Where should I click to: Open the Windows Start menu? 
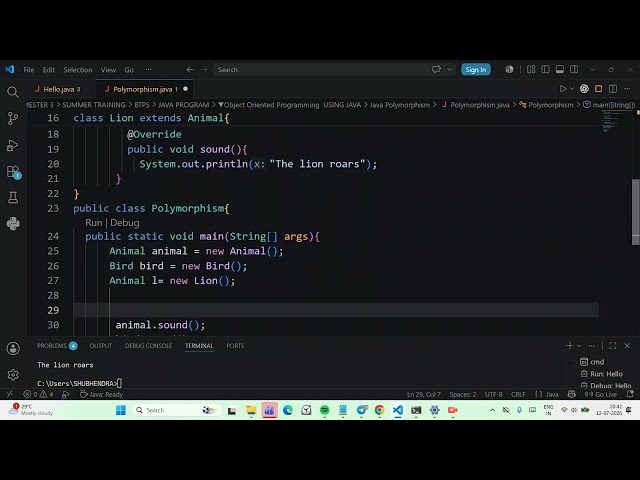[x=121, y=410]
